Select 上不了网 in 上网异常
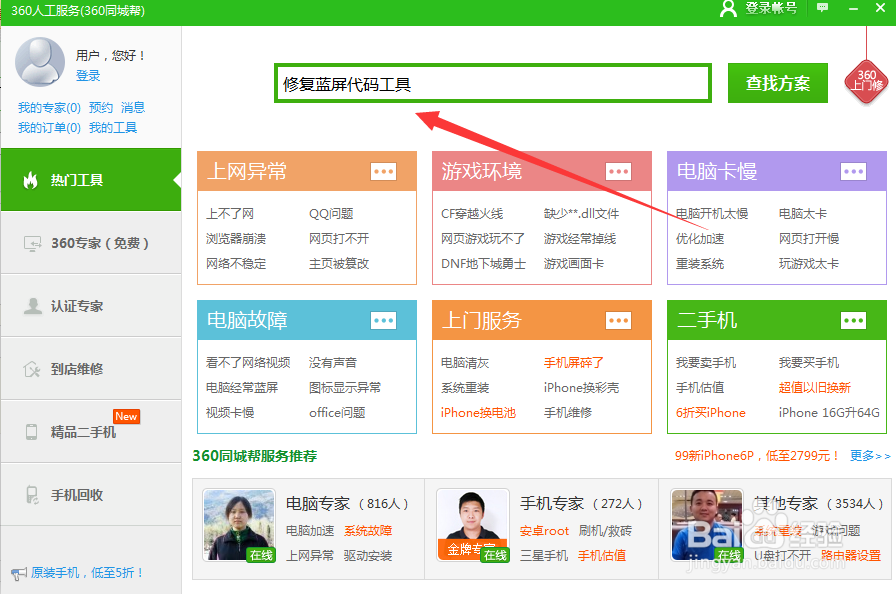Viewport: 896px width, 594px height. tap(230, 214)
